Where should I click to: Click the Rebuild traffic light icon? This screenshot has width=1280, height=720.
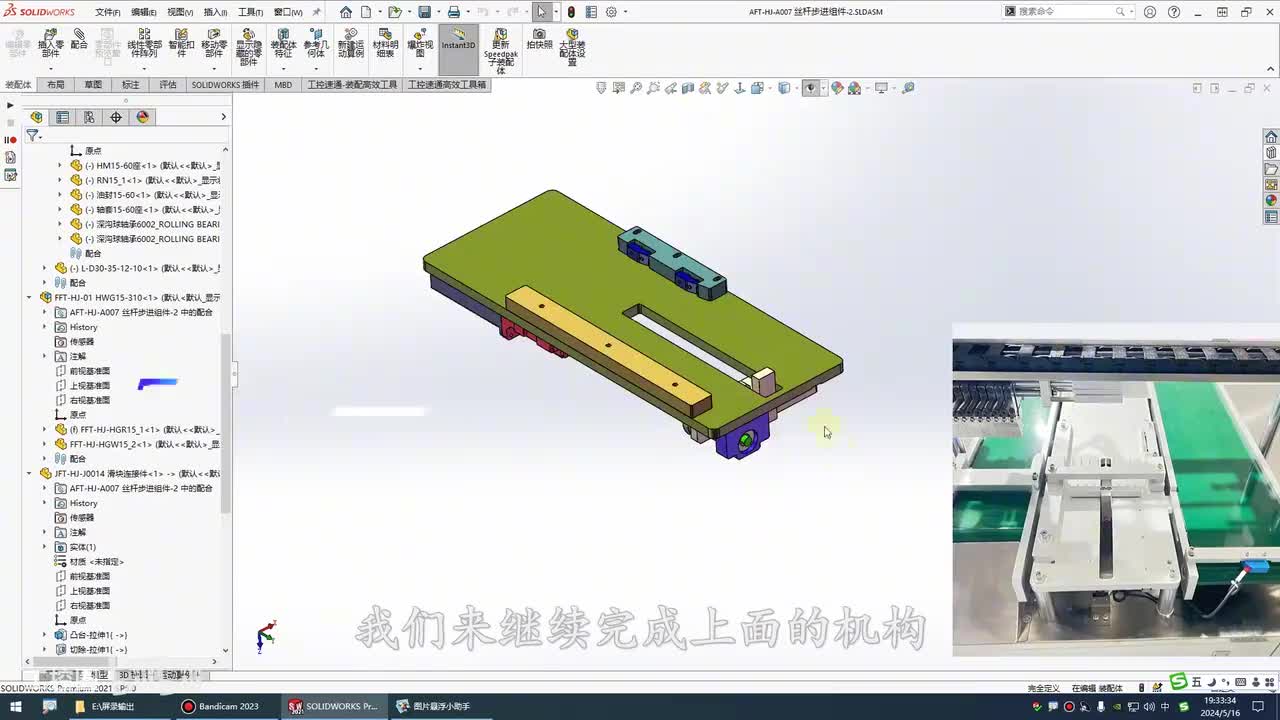[571, 12]
